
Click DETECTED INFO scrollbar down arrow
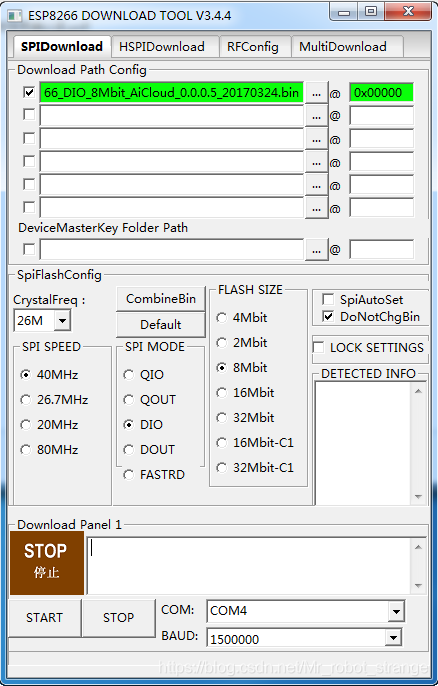click(x=418, y=497)
